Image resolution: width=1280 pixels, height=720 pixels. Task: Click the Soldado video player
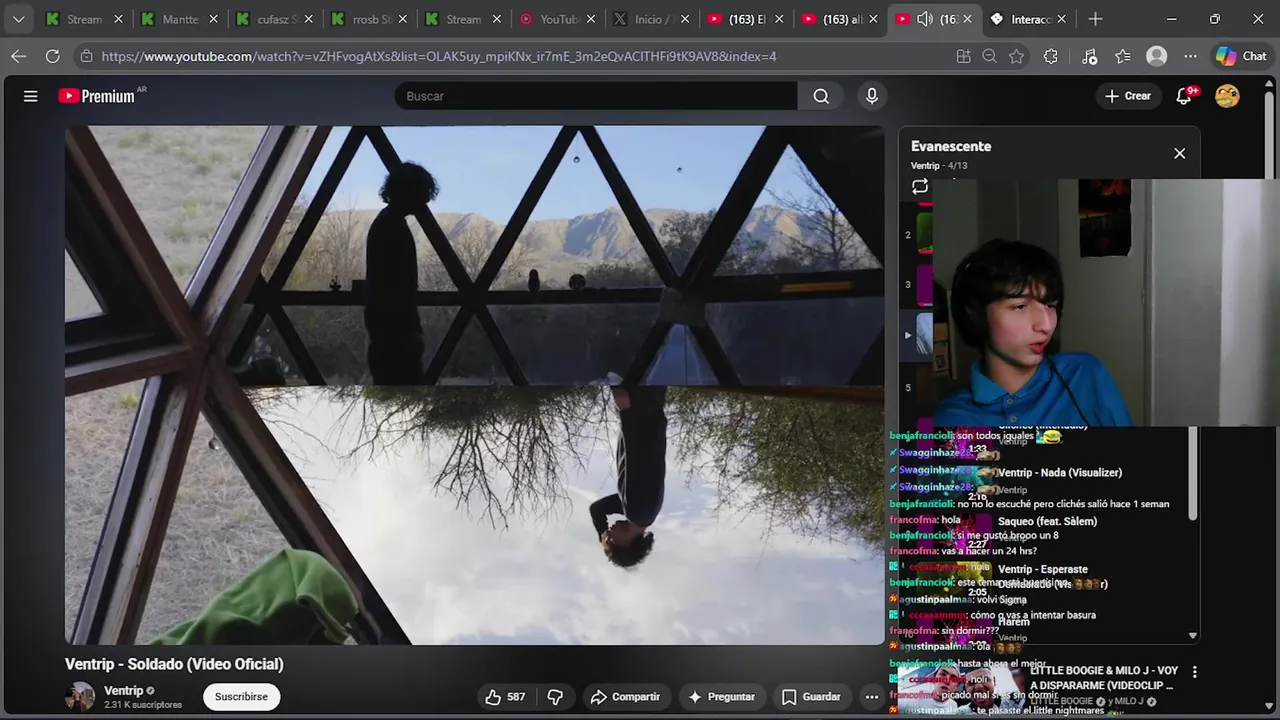tap(475, 385)
